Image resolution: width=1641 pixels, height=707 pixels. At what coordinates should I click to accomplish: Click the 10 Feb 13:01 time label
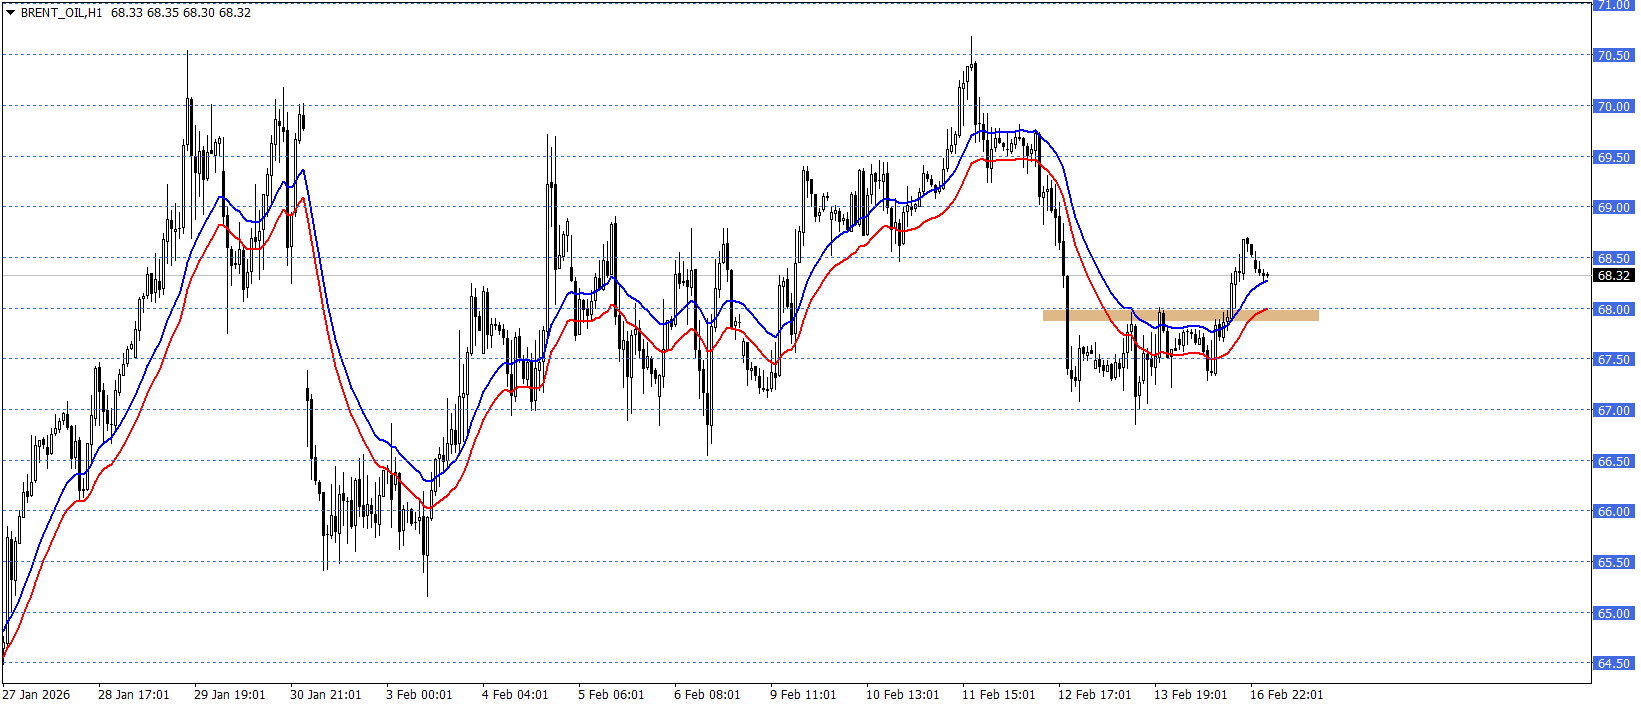coord(903,695)
